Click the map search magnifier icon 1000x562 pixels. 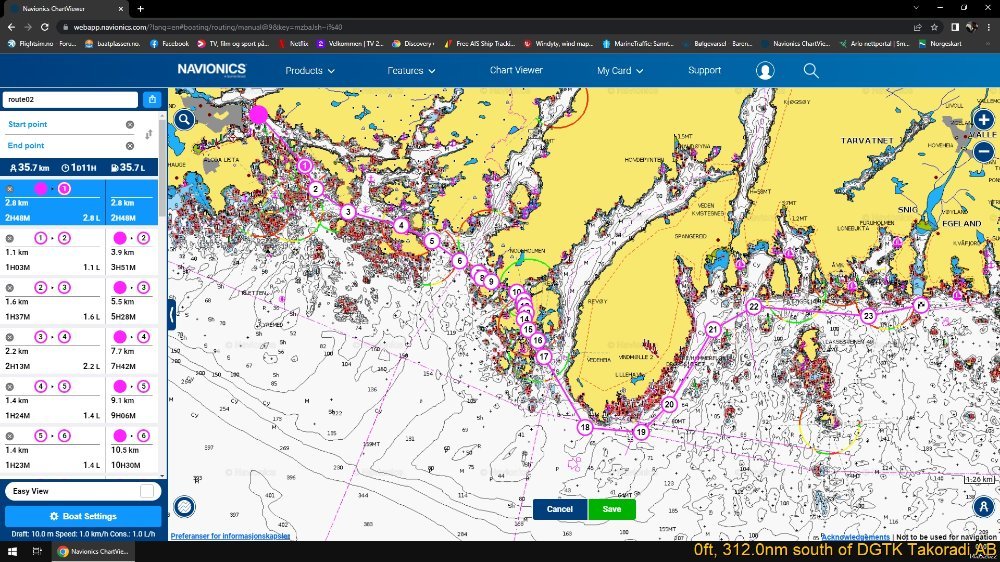(184, 119)
